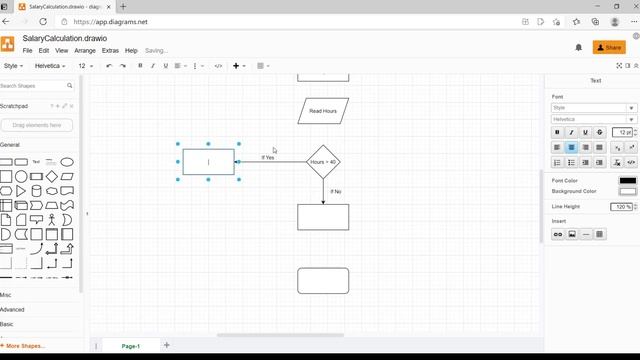Open the Helvetica font dropdown in the toolbar
640x360 pixels.
[x=50, y=66]
